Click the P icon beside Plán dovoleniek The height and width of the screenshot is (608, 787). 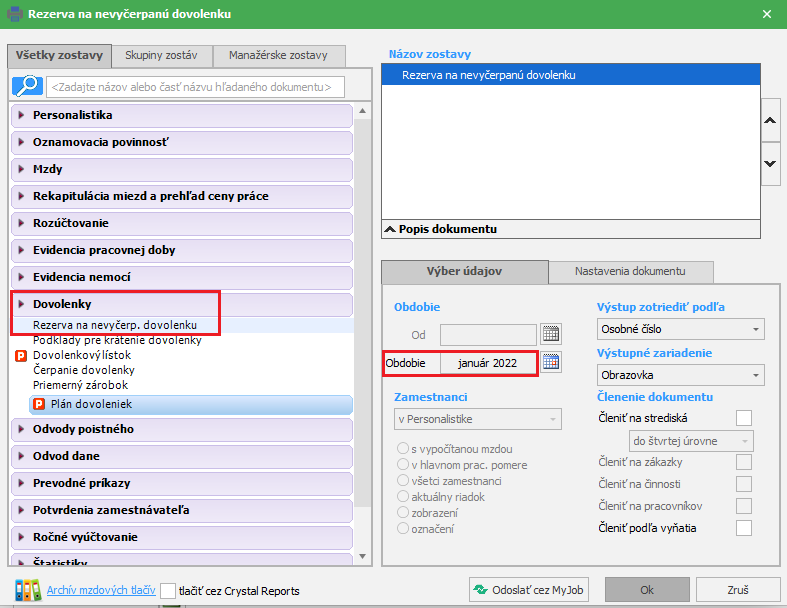[x=39, y=404]
